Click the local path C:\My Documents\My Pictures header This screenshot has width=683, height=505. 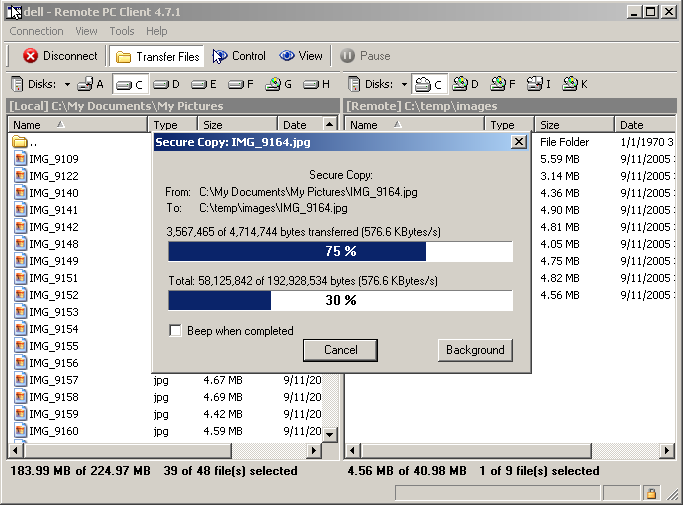[173, 106]
